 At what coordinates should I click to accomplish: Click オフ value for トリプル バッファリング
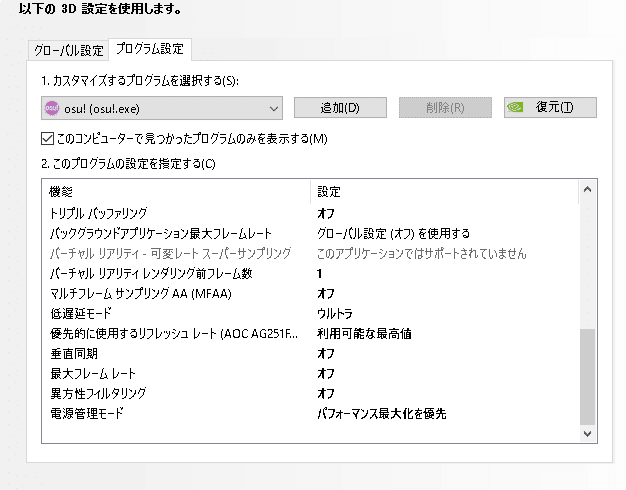[x=326, y=213]
